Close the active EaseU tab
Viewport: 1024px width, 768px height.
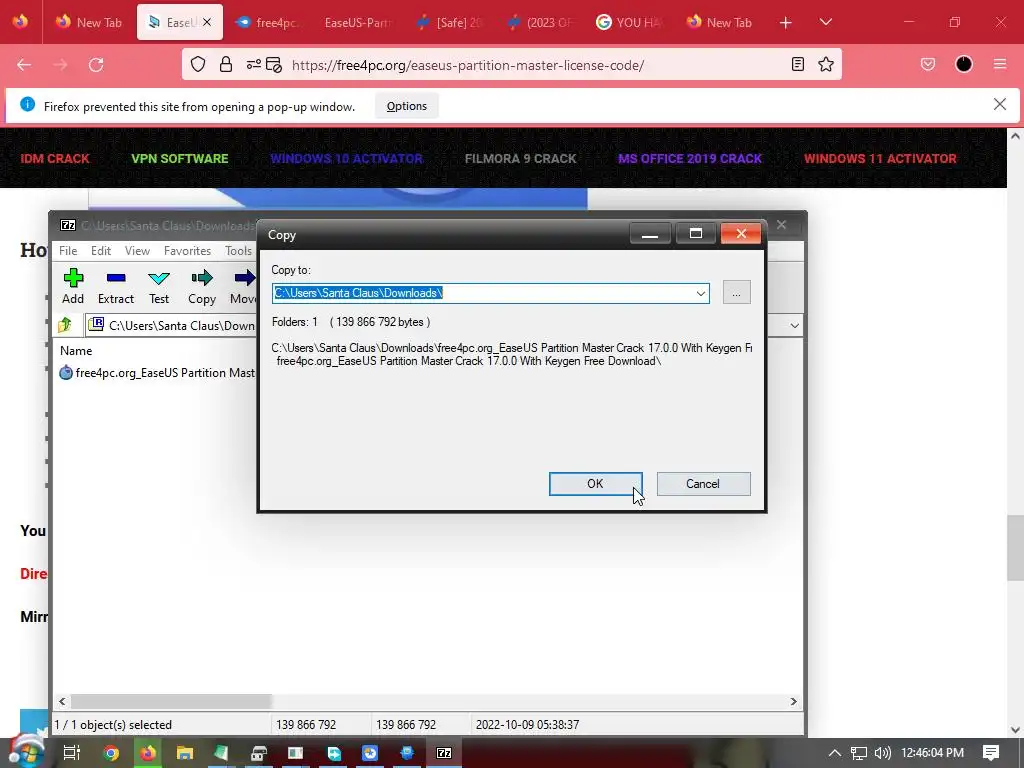207,22
